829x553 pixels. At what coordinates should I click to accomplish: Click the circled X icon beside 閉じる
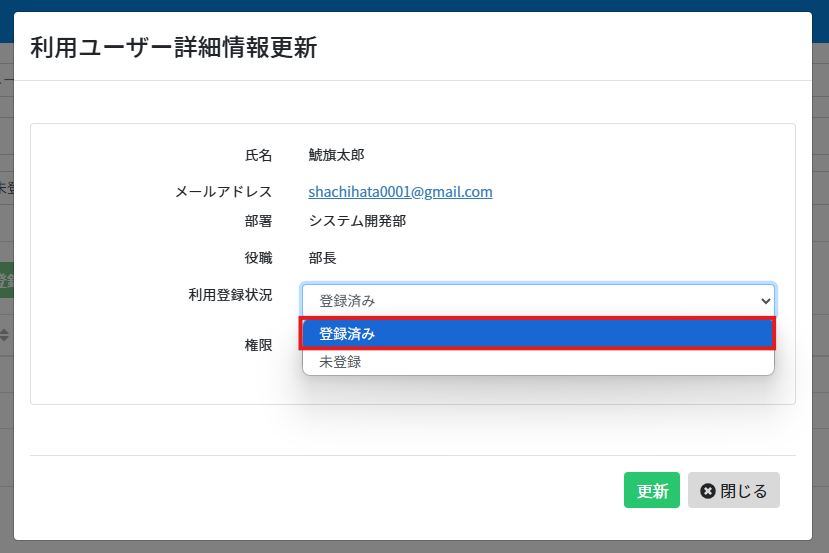[x=707, y=491]
